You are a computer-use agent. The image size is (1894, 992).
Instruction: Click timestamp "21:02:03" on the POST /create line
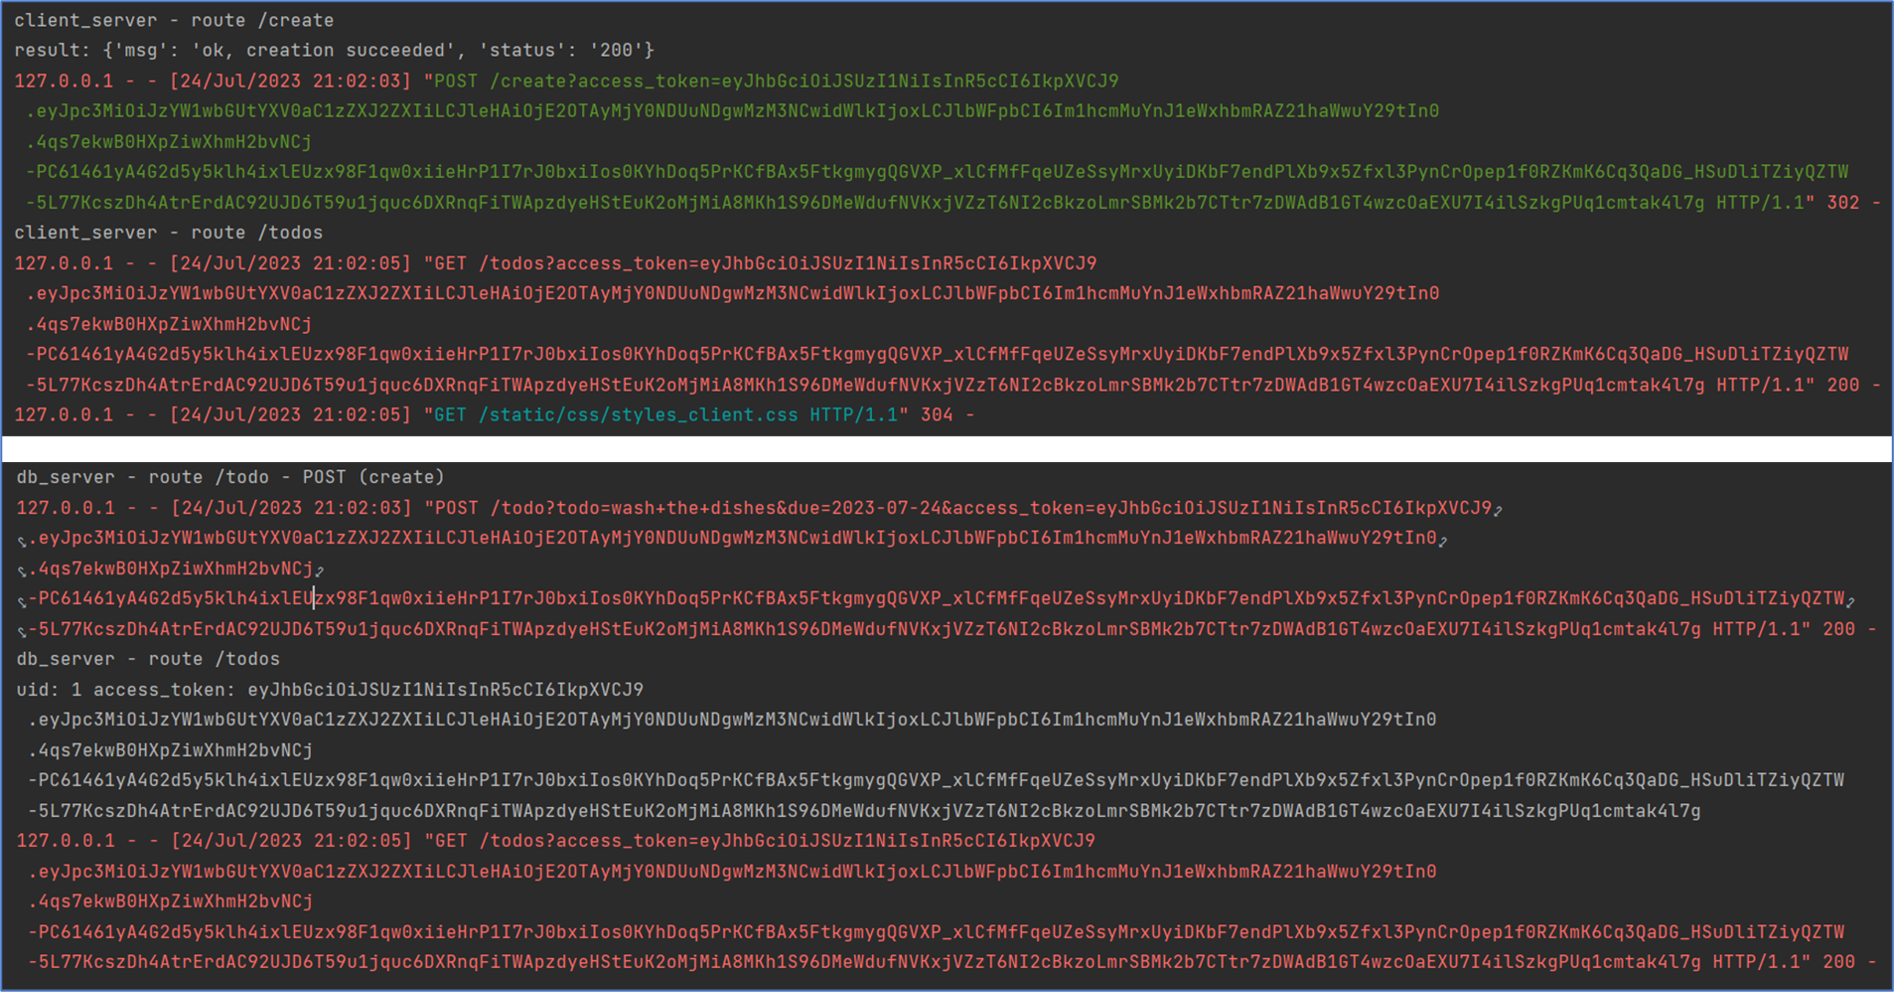[356, 81]
